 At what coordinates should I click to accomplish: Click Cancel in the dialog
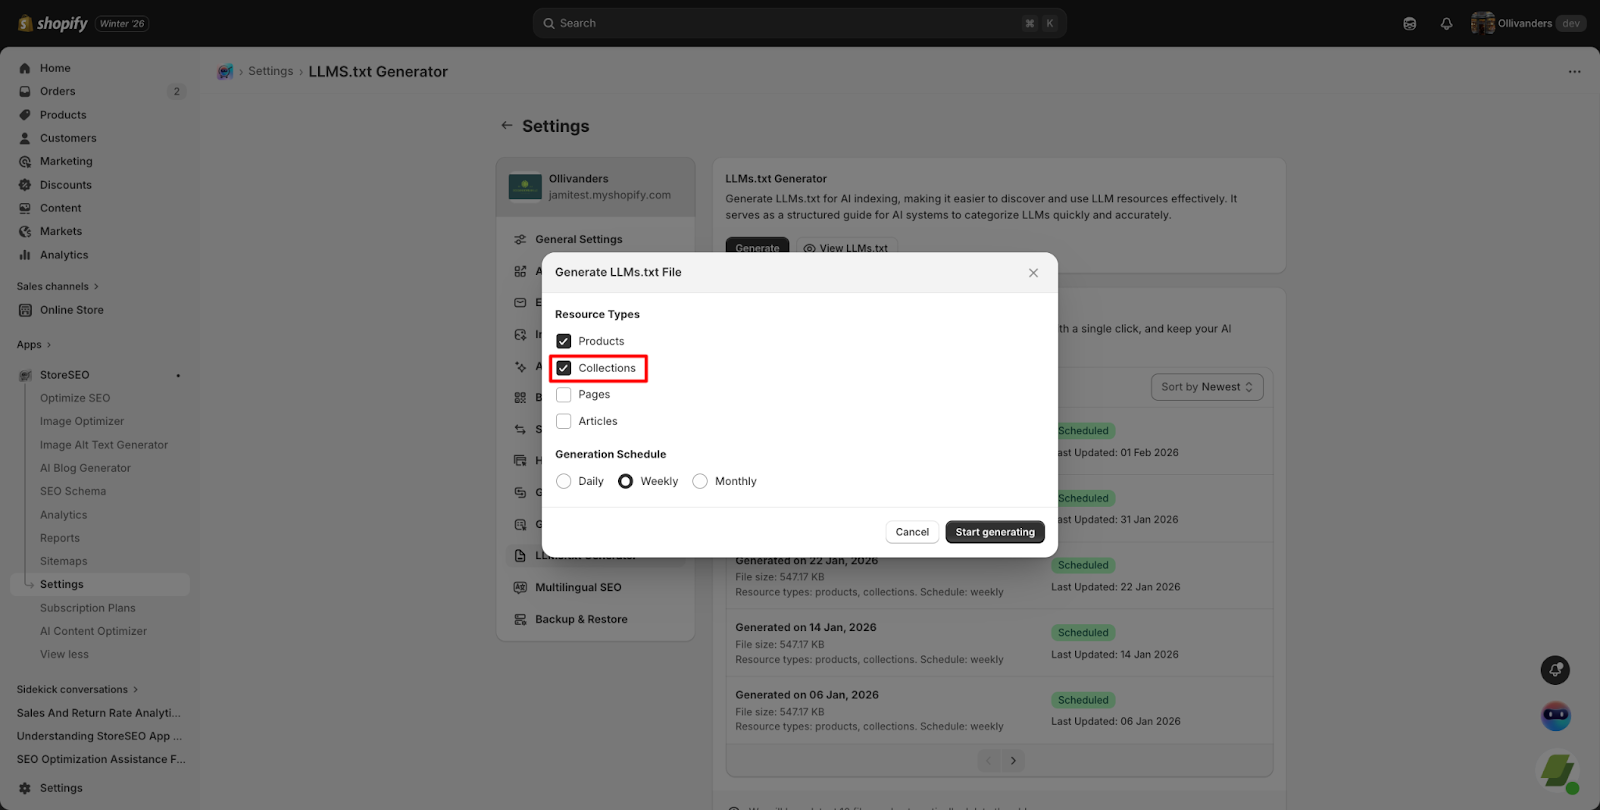(x=912, y=532)
